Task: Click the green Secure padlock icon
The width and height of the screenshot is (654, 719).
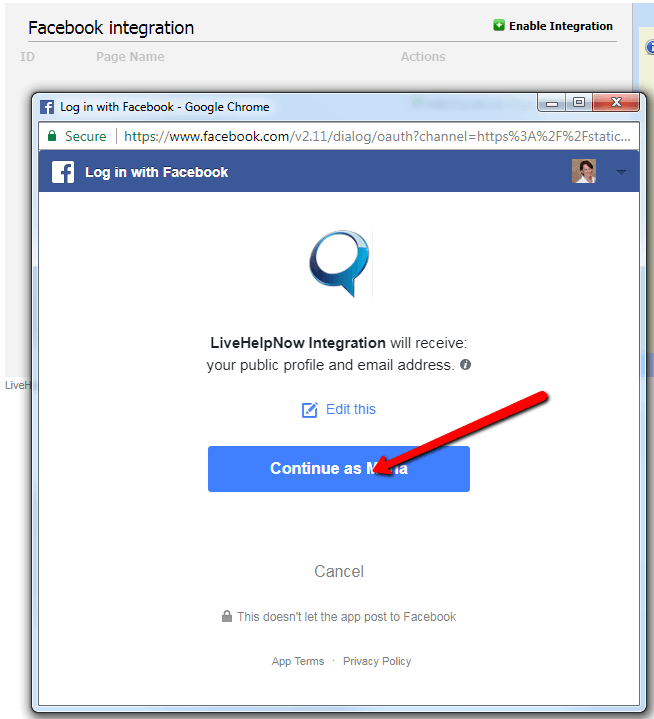Action: pyautogui.click(x=52, y=136)
